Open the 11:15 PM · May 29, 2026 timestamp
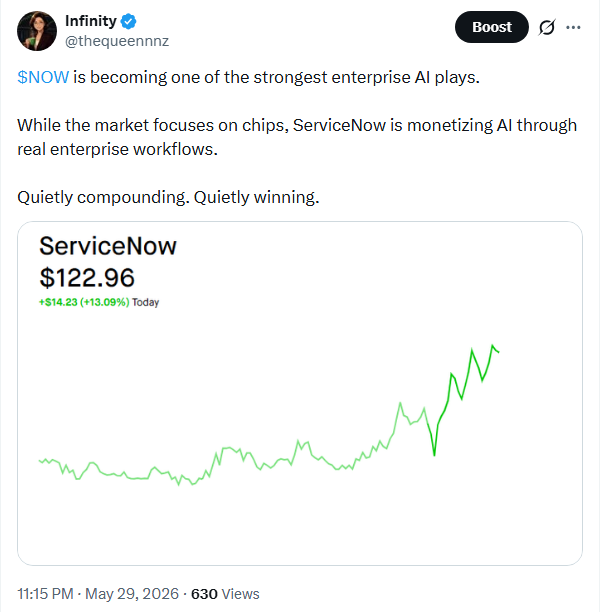606x612 pixels. click(98, 594)
